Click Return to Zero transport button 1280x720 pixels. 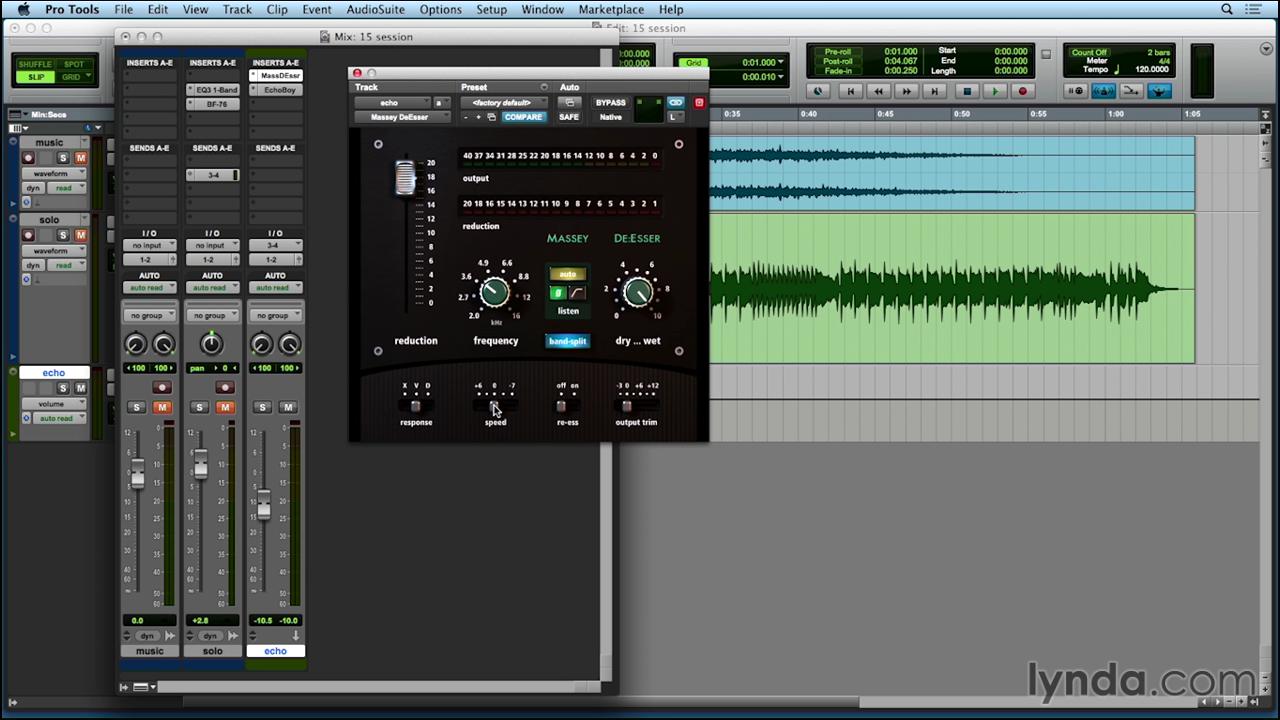[850, 91]
